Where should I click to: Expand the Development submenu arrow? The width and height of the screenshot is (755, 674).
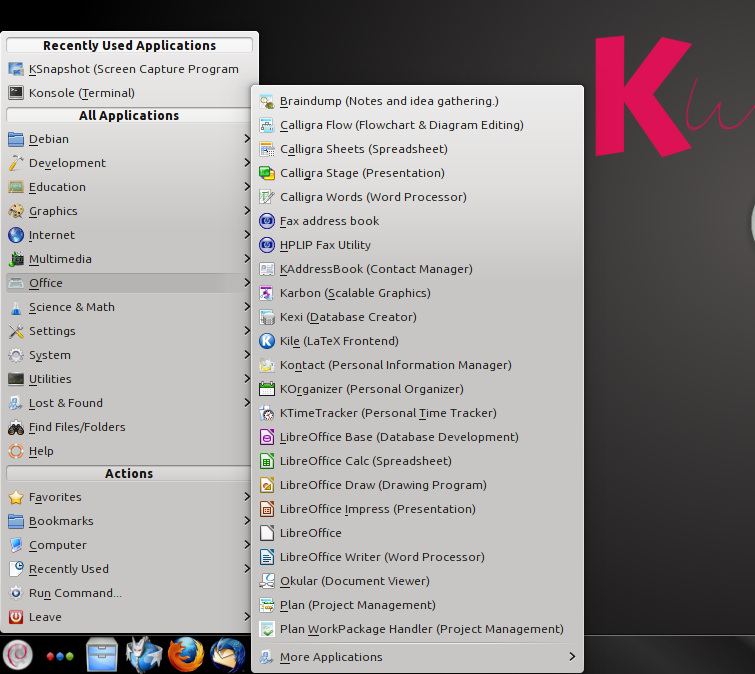[247, 163]
